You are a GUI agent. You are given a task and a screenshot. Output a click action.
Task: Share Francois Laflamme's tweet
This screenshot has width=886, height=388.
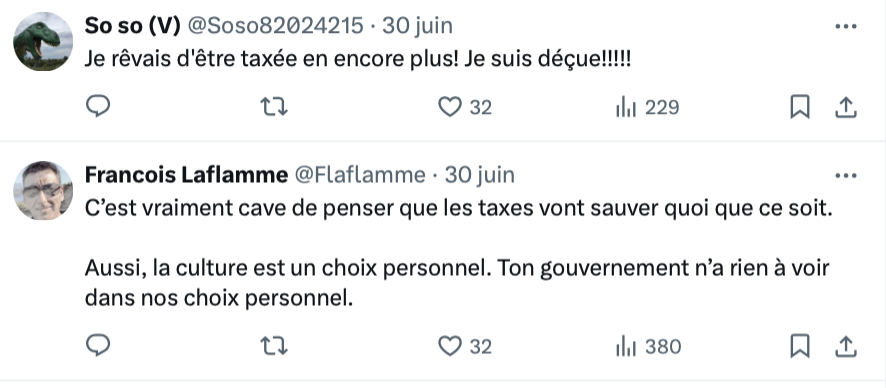[846, 346]
